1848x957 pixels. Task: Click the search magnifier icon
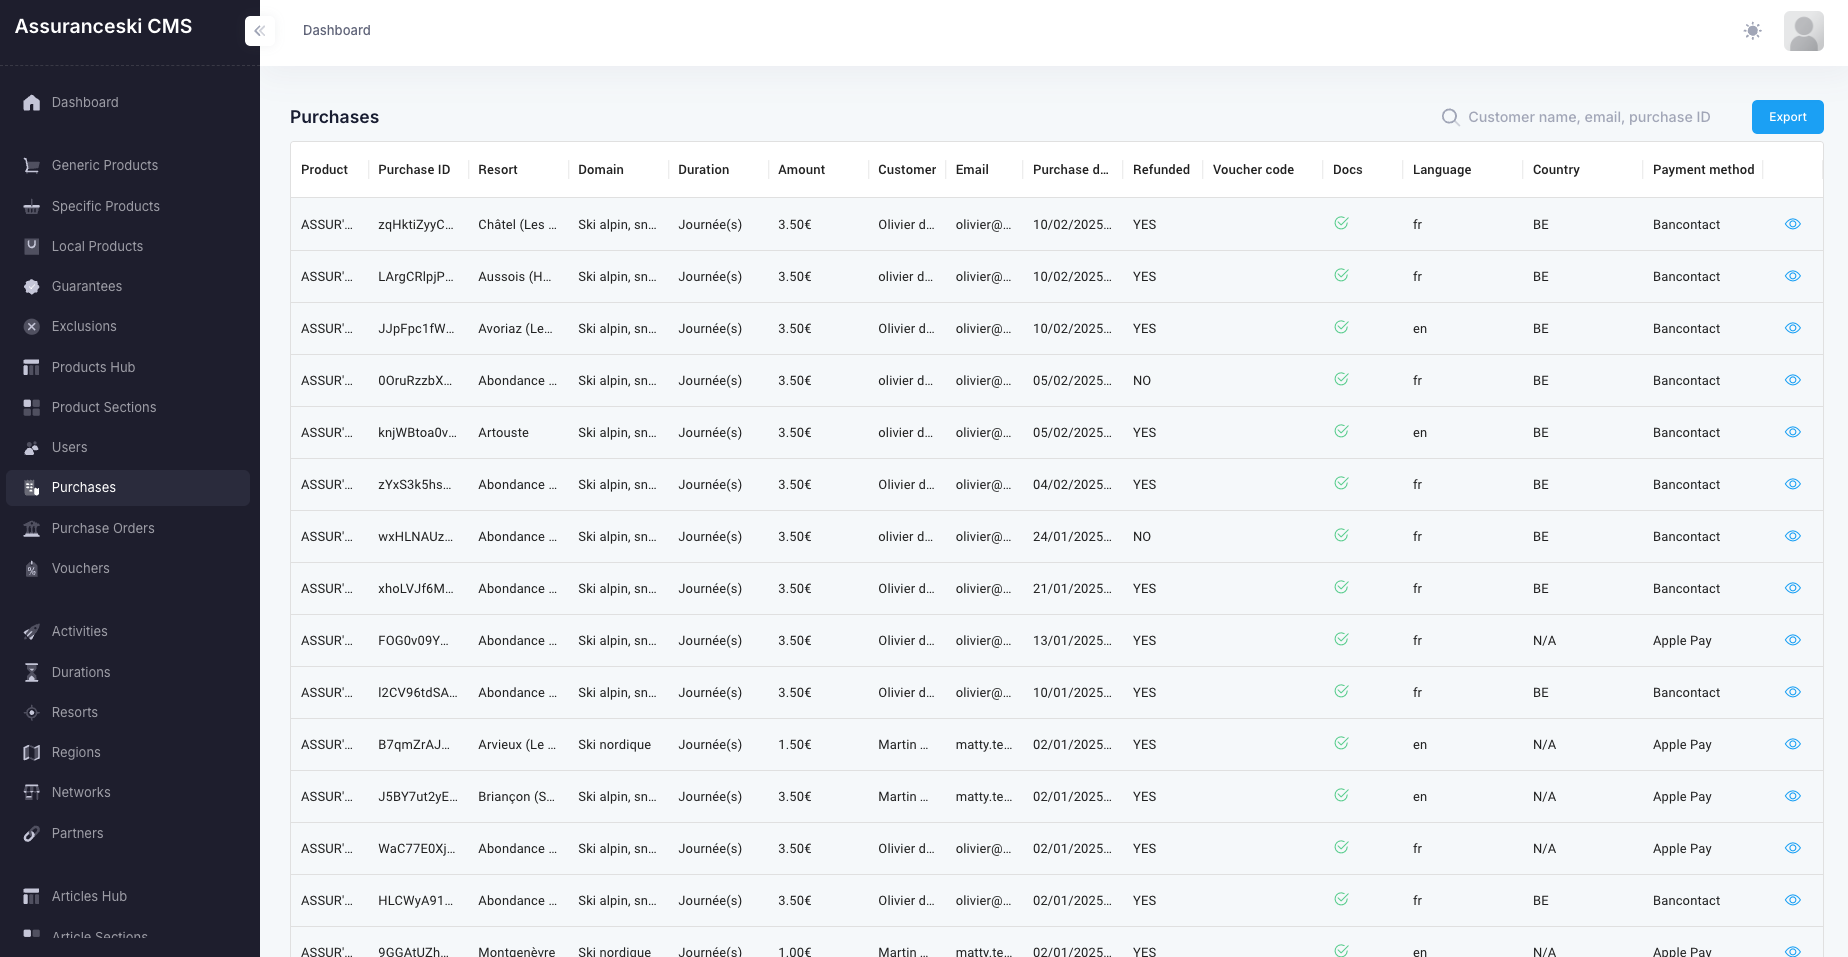tap(1450, 117)
